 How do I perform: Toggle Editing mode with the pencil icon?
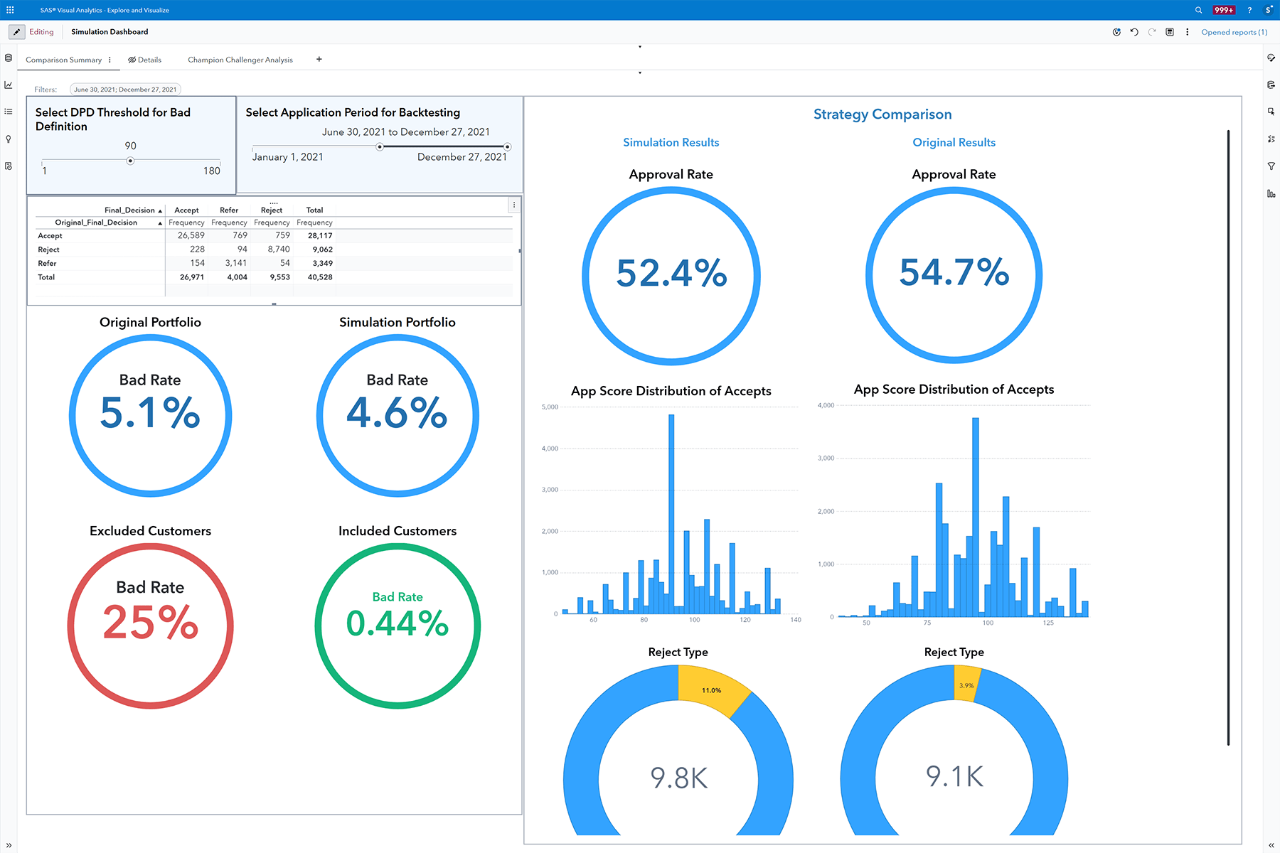[x=17, y=32]
